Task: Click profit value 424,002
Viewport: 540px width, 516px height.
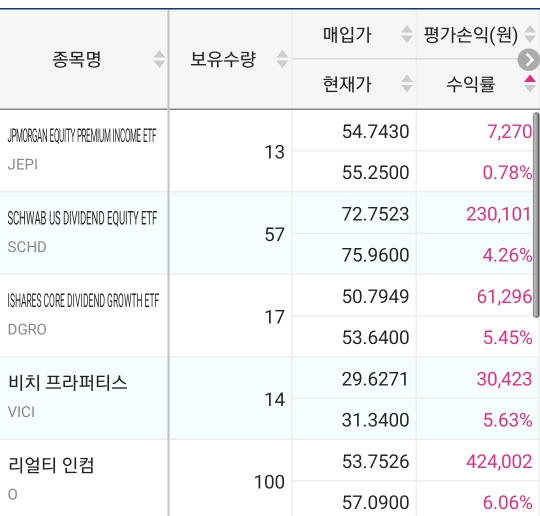Action: coord(499,461)
